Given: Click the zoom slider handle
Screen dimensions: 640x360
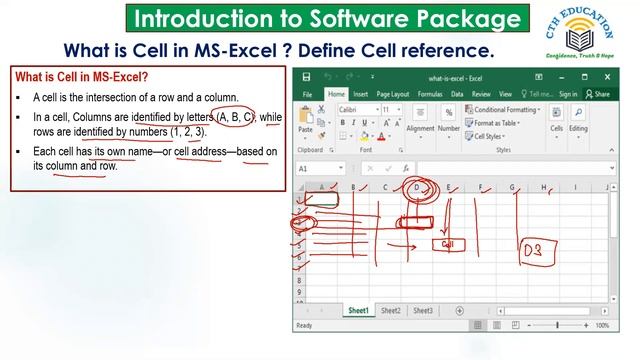Looking at the screenshot, I should pos(558,325).
